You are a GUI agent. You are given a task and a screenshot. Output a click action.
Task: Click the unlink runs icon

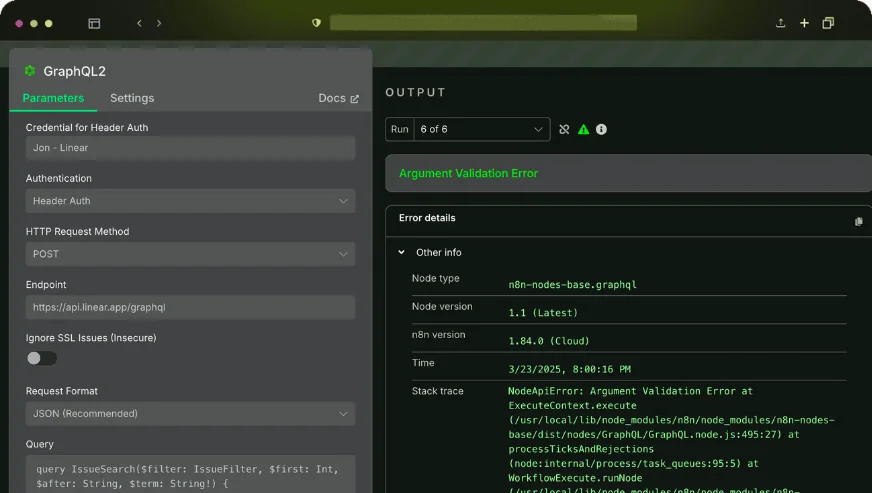point(564,129)
